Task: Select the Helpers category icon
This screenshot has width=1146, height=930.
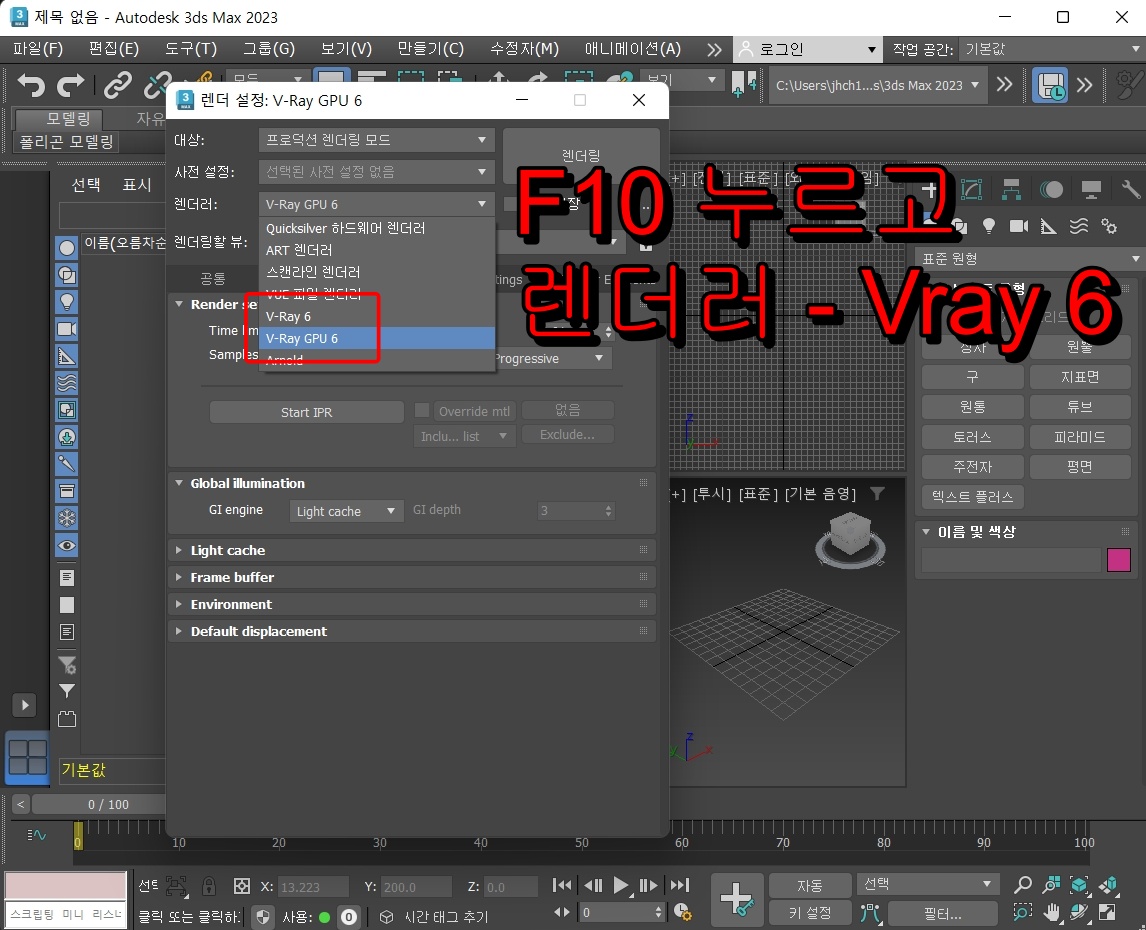Action: tap(1049, 226)
